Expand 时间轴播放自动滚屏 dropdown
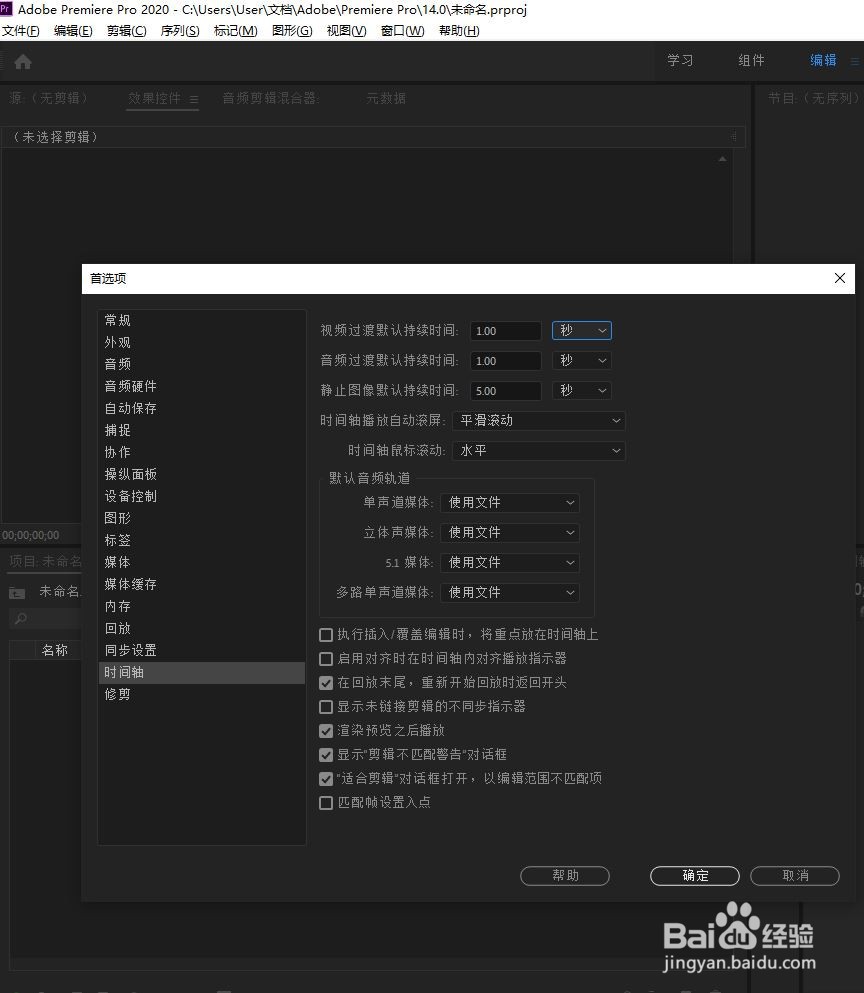 (538, 421)
